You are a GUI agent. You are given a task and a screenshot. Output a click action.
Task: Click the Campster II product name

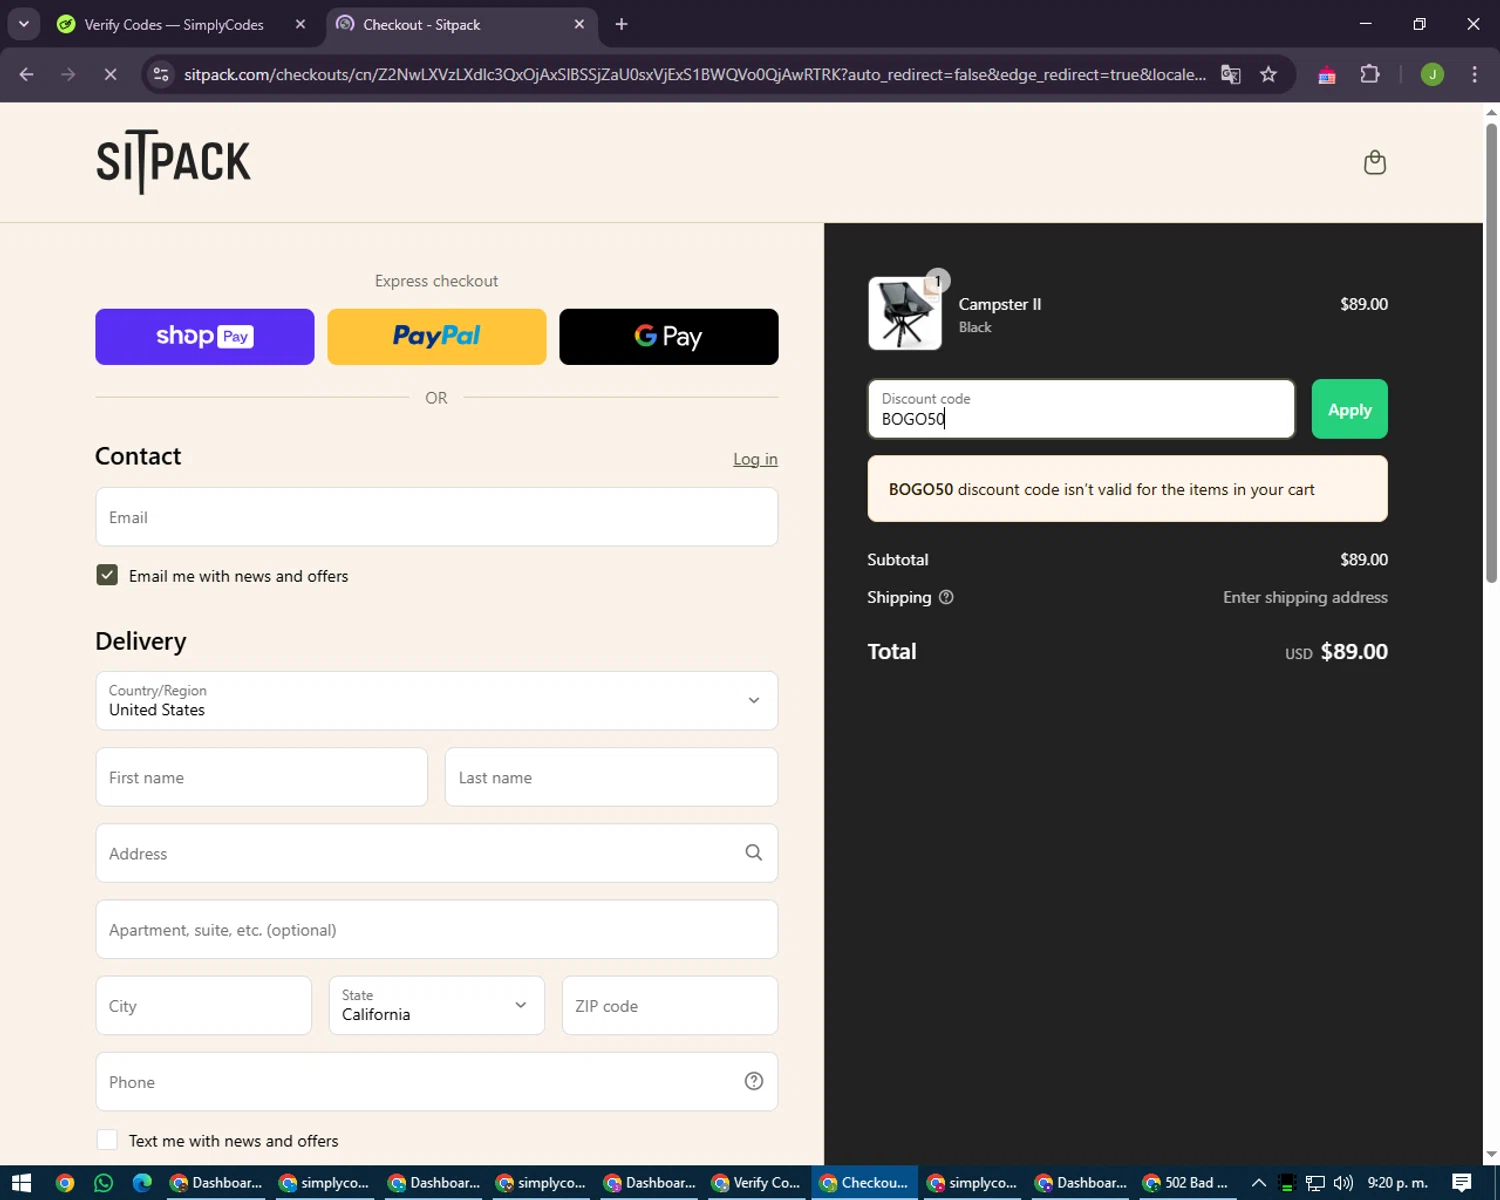click(x=1000, y=304)
